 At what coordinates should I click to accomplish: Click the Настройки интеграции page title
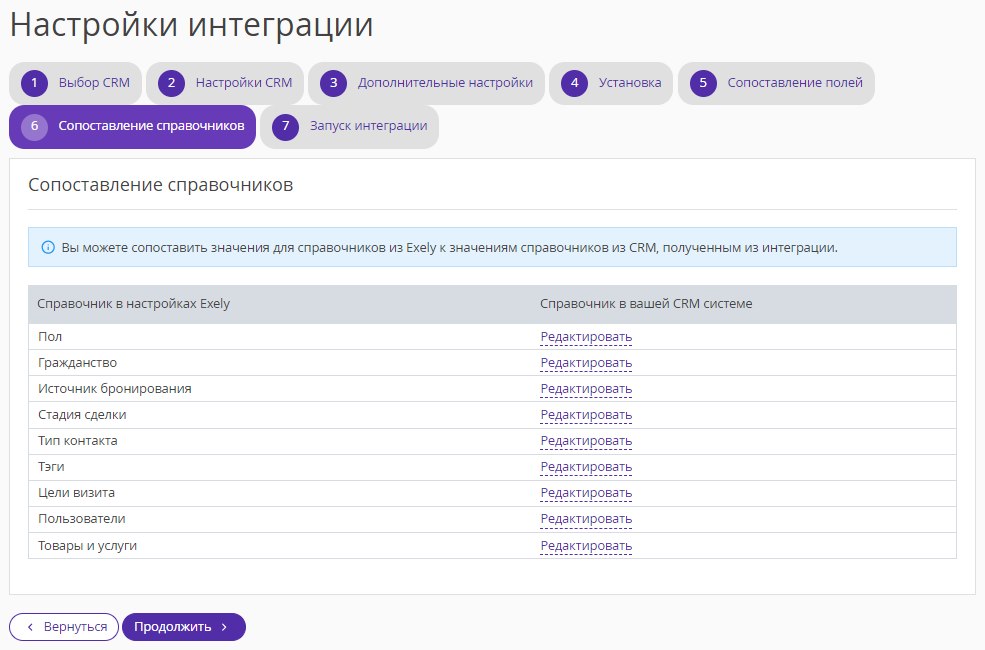click(192, 25)
